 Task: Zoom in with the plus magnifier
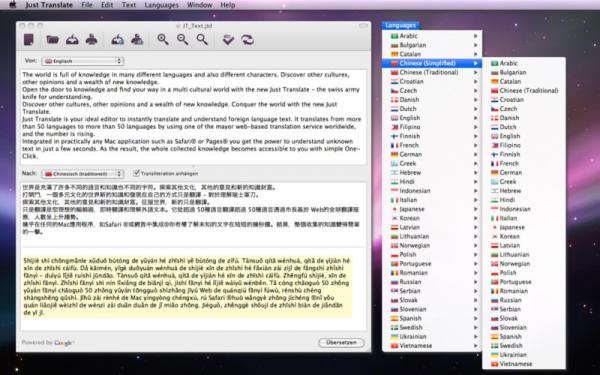(x=163, y=39)
